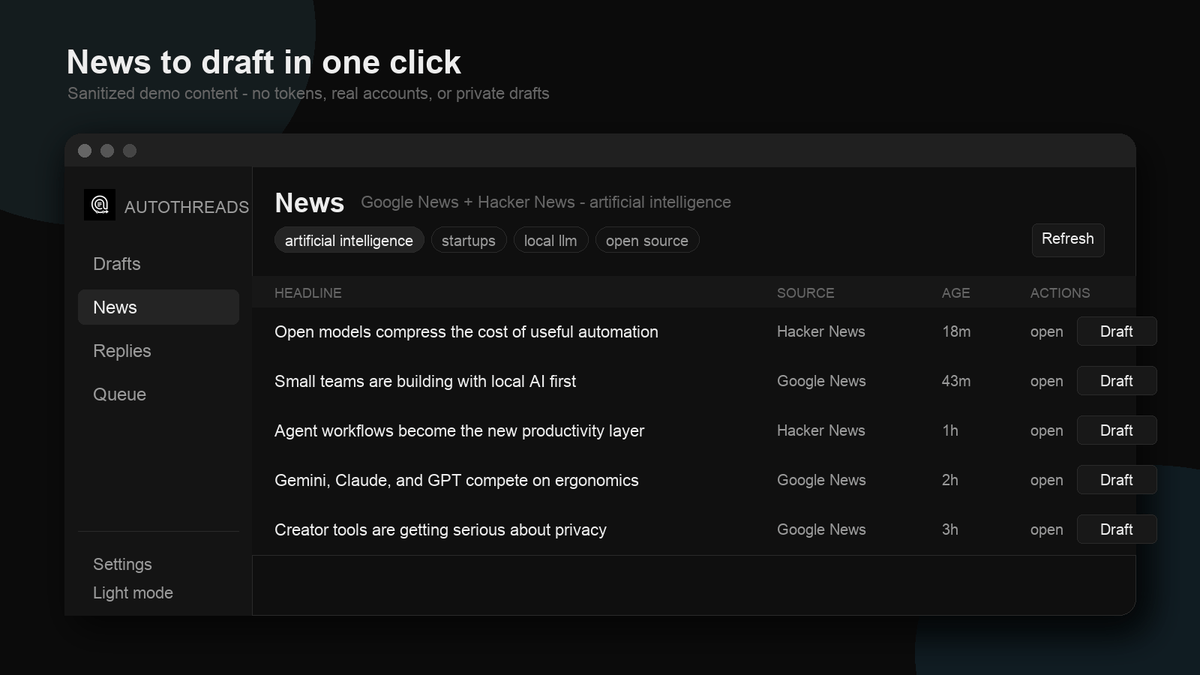Open link for Small teams local AI story

pos(1047,381)
